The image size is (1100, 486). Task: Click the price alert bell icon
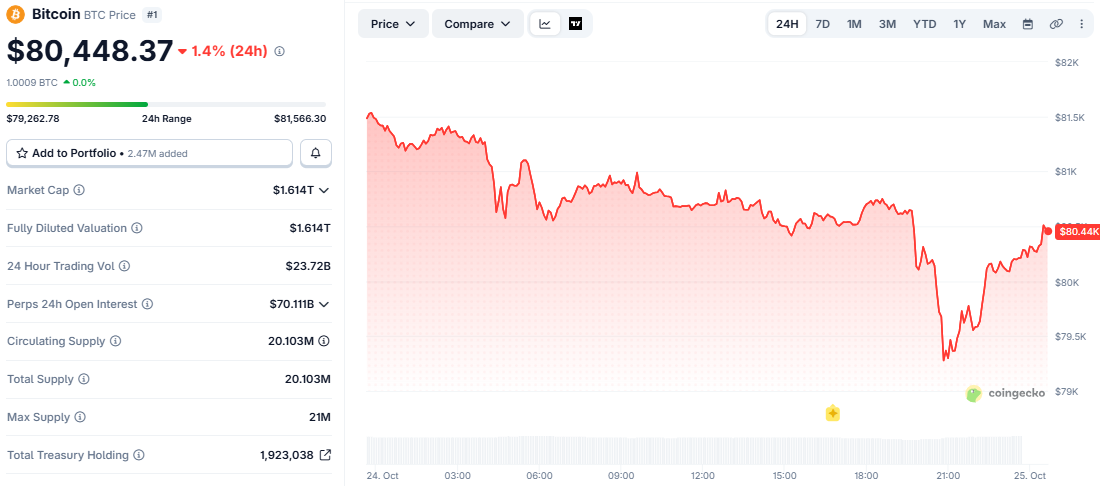pyautogui.click(x=316, y=153)
